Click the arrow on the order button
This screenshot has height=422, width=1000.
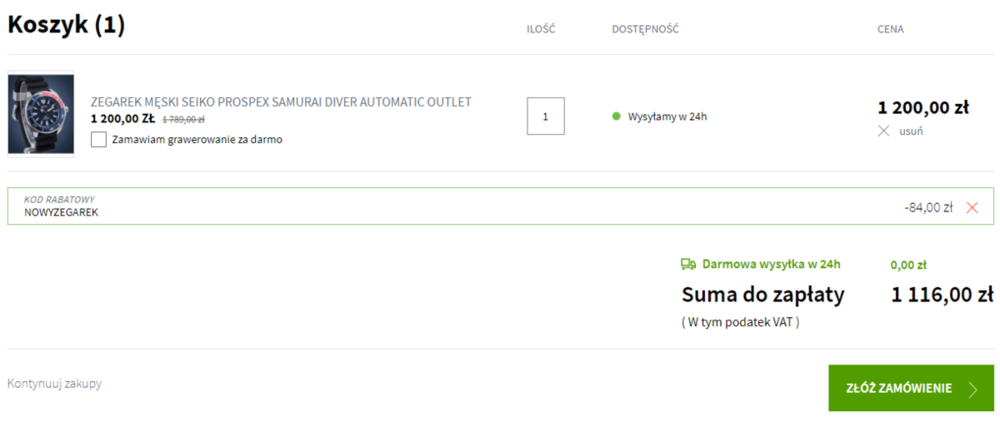pos(973,389)
